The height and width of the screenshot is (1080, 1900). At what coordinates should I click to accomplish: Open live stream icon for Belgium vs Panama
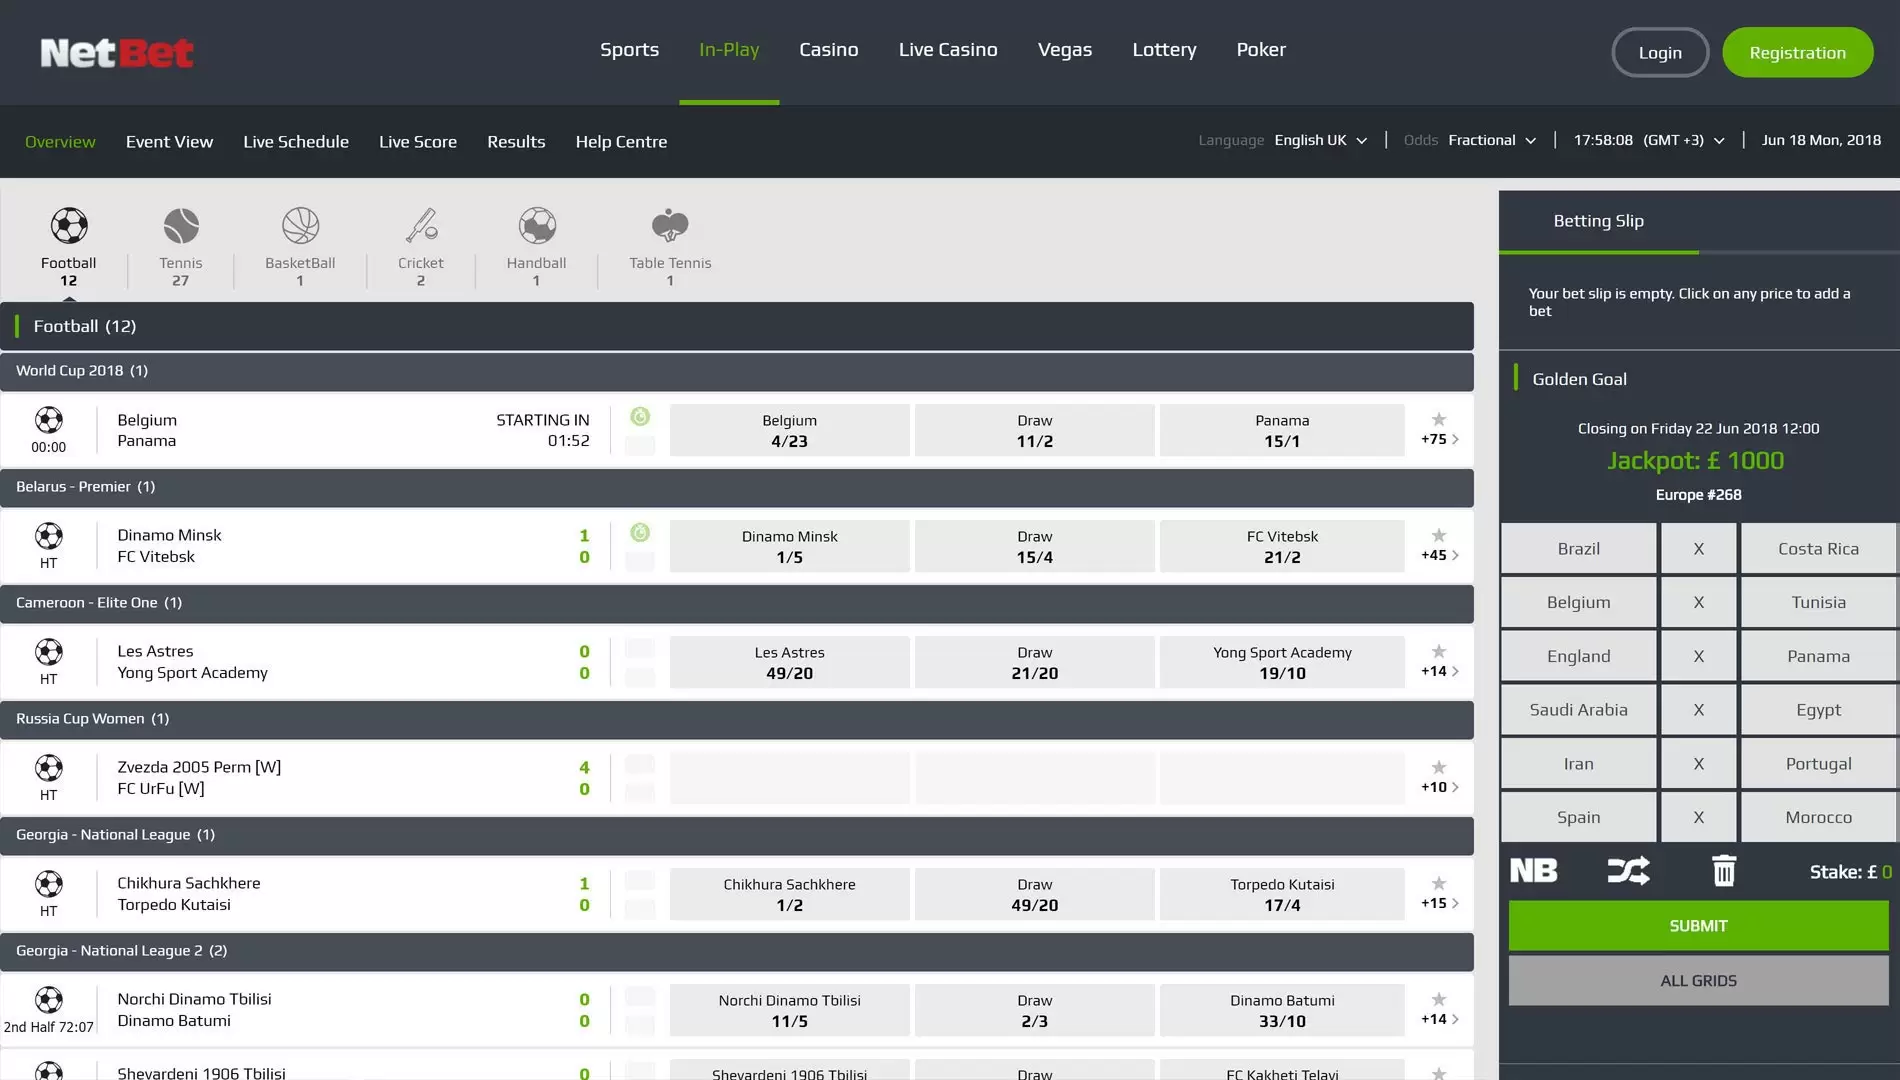click(640, 417)
